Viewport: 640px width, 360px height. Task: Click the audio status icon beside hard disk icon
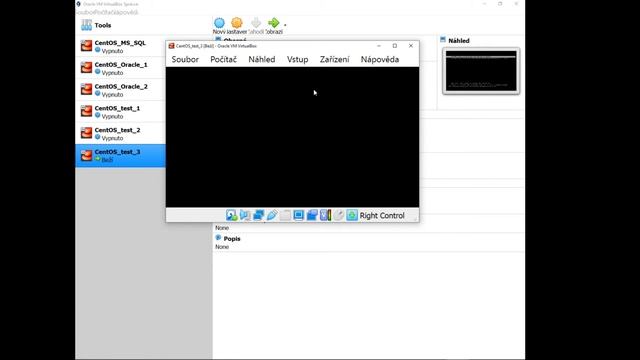(x=245, y=215)
